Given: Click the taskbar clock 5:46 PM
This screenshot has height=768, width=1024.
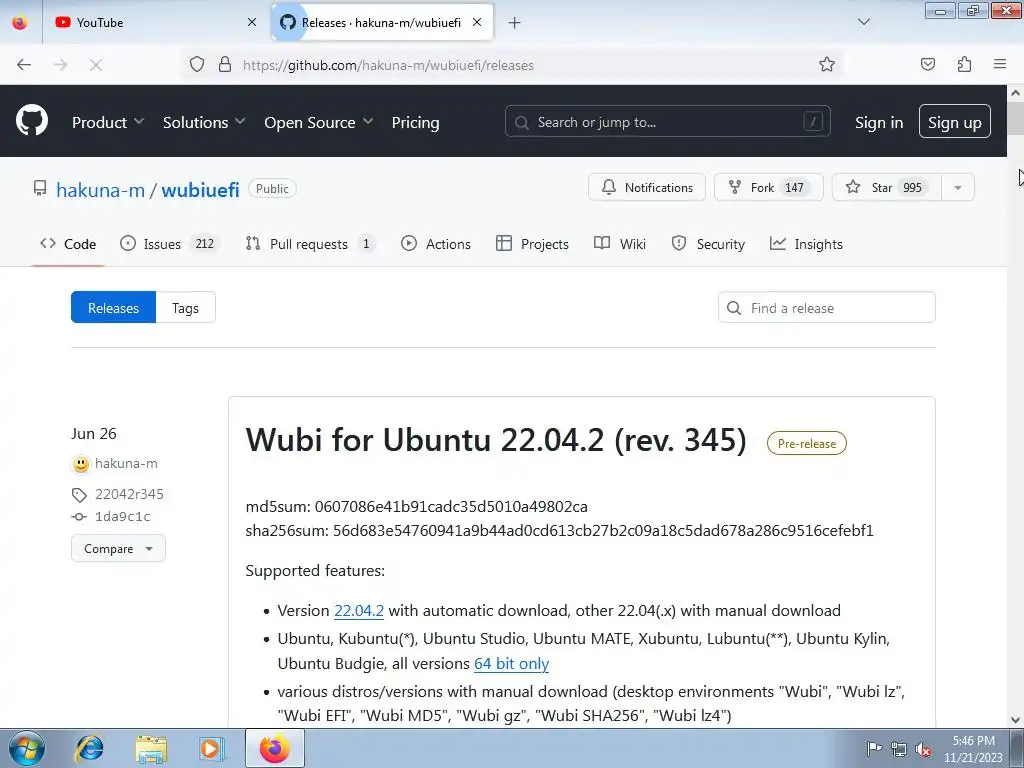Looking at the screenshot, I should pos(973,749).
